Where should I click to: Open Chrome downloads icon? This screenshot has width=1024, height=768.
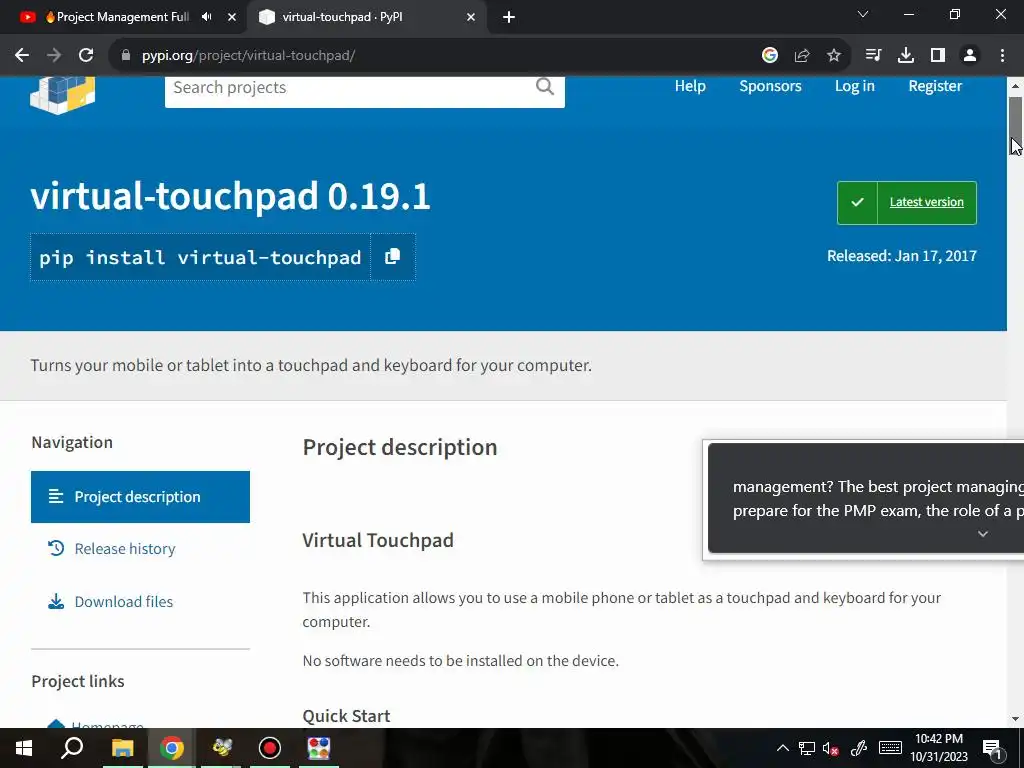pyautogui.click(x=906, y=56)
